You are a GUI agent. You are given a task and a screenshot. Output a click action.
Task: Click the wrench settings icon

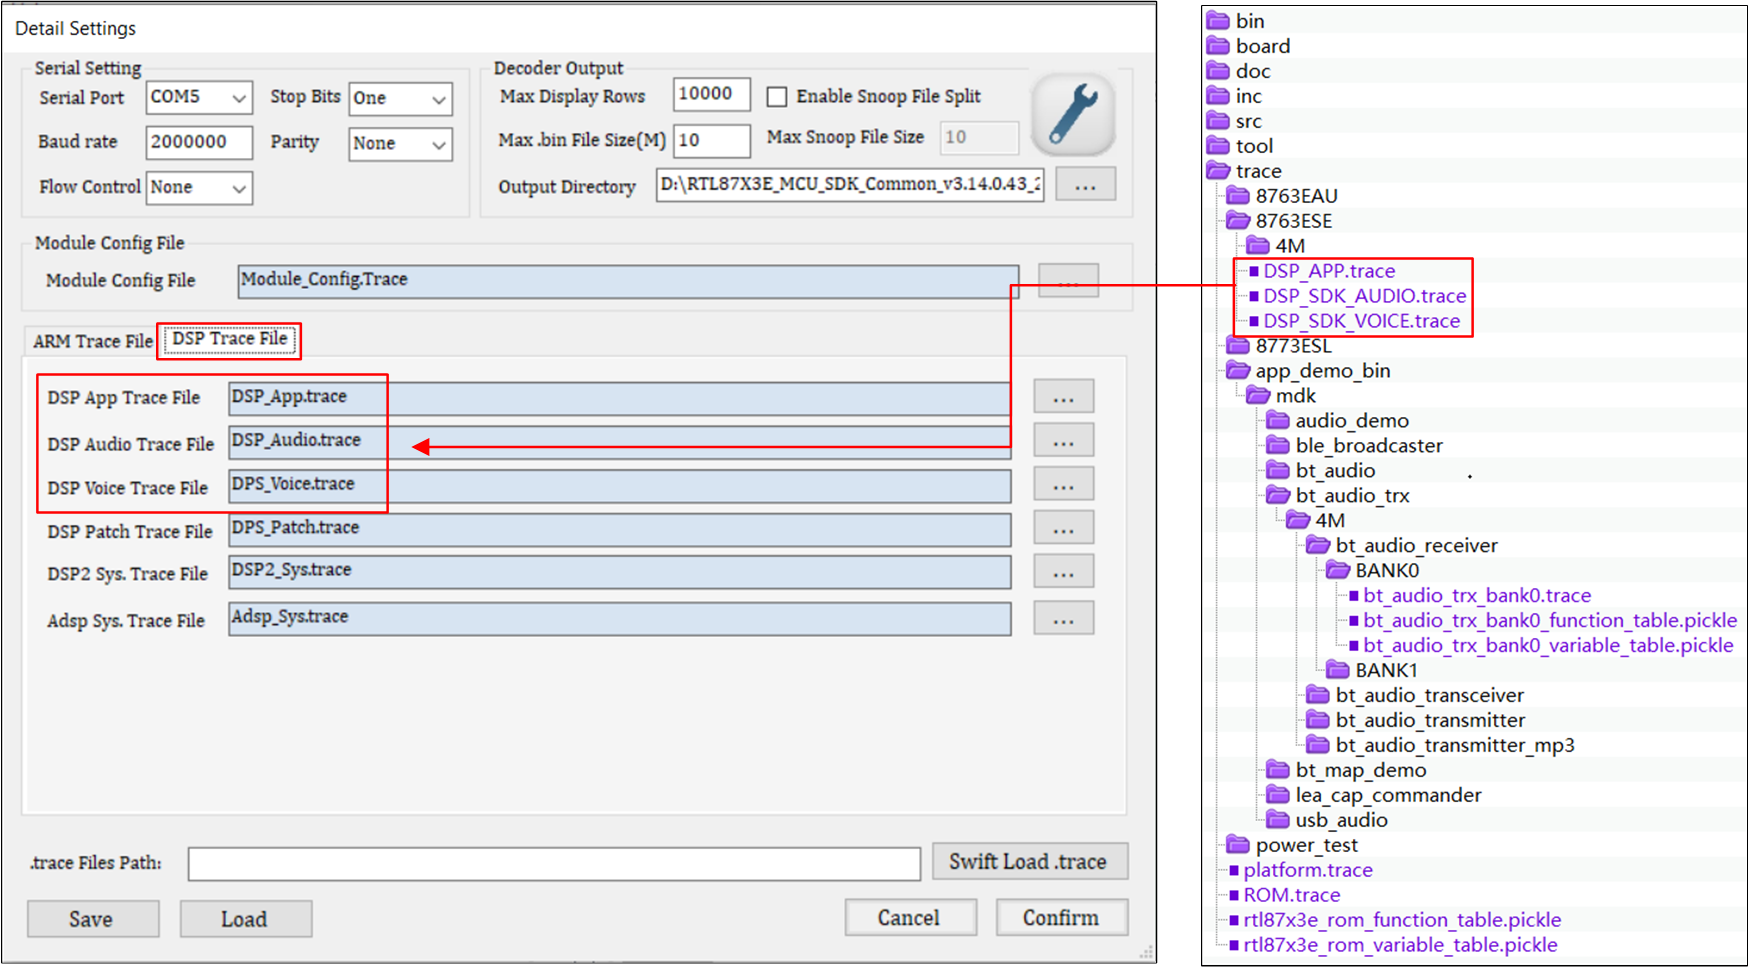click(x=1073, y=115)
